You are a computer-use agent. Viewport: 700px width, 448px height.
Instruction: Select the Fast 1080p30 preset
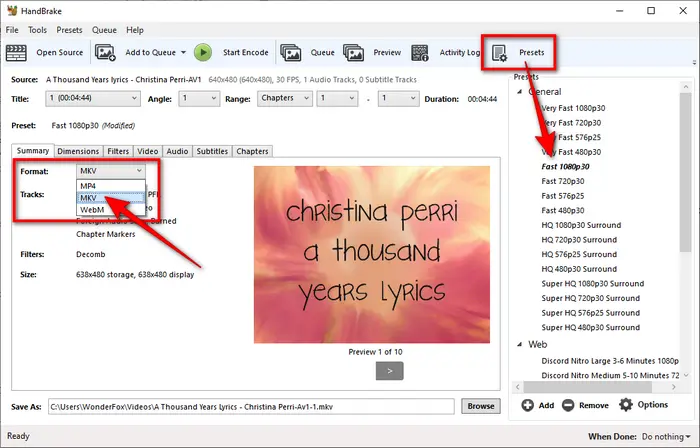pyautogui.click(x=565, y=166)
